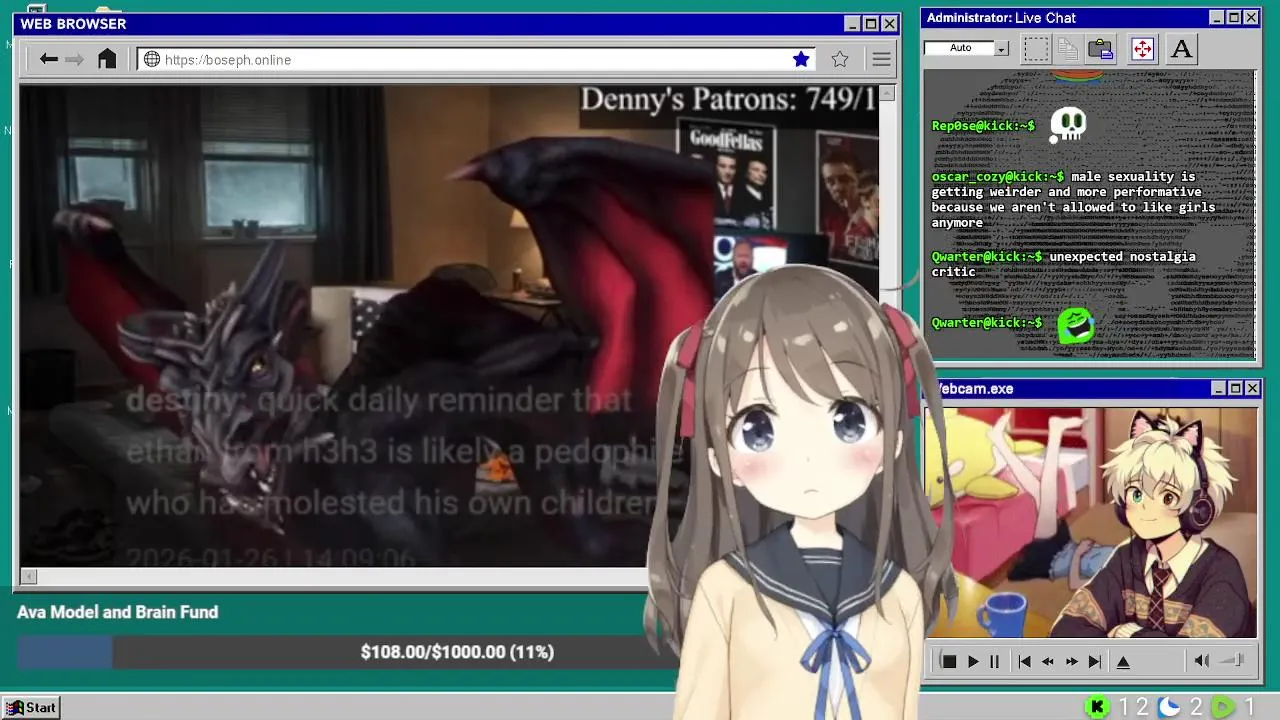Rewind in the webcam player
1280x720 pixels.
[1047, 661]
